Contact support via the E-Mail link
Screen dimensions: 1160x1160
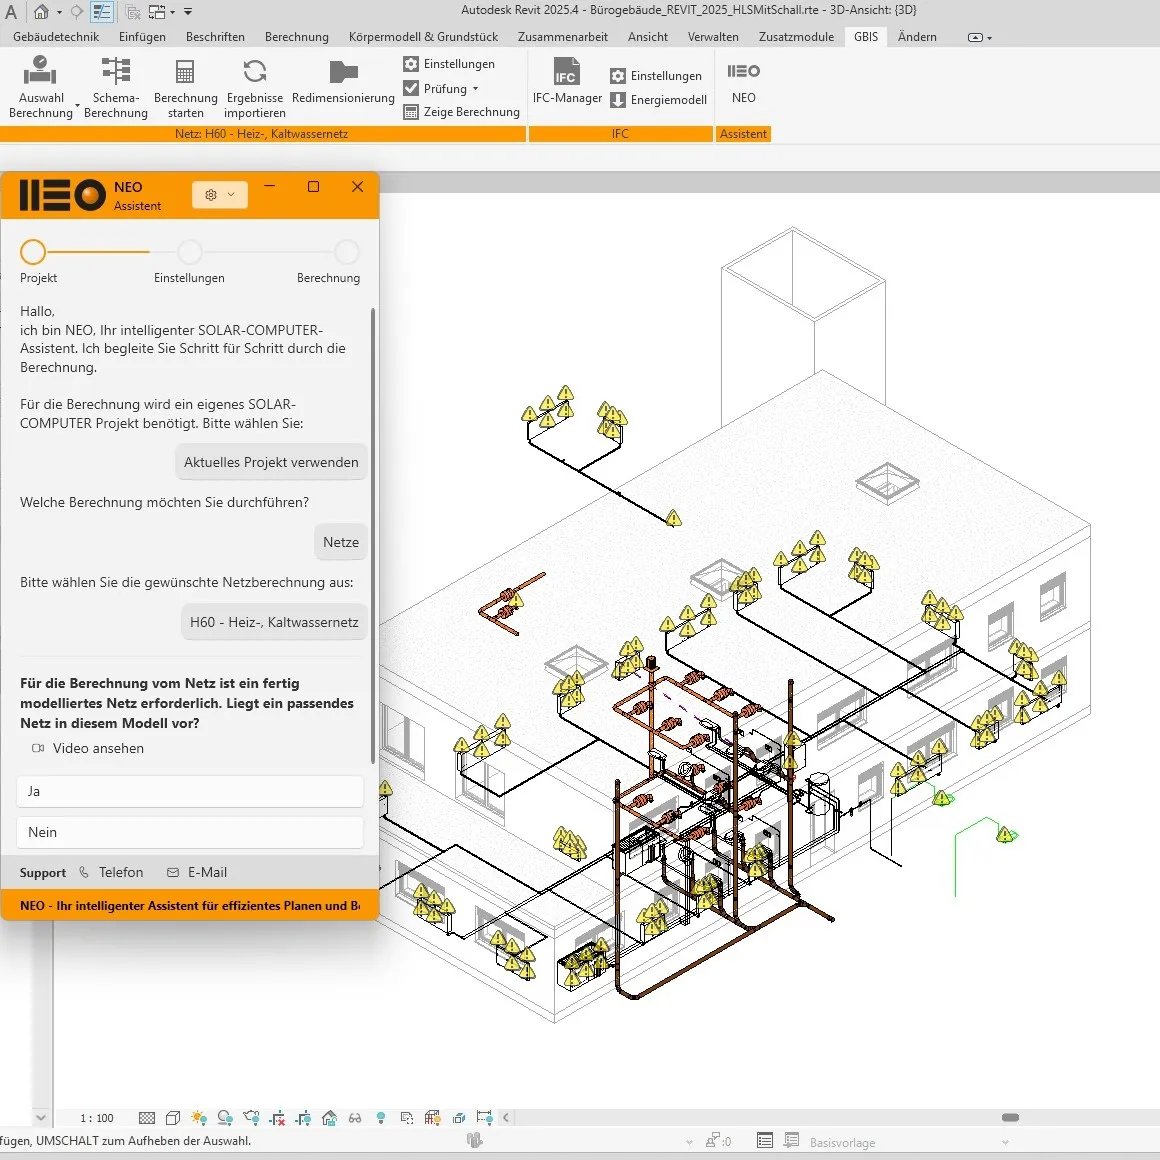197,872
